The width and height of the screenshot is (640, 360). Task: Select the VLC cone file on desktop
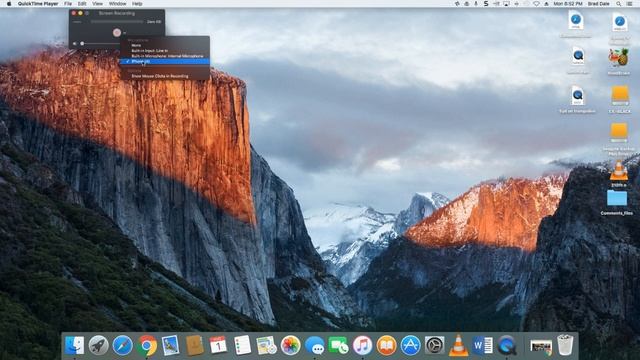point(619,171)
